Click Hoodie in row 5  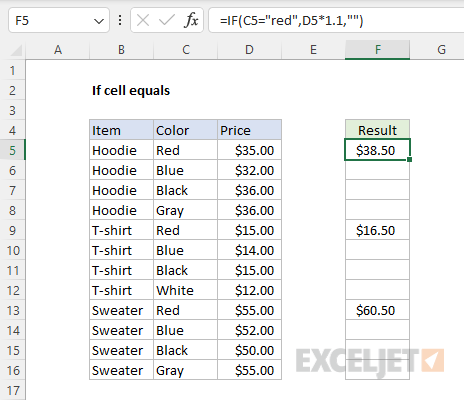[121, 150]
